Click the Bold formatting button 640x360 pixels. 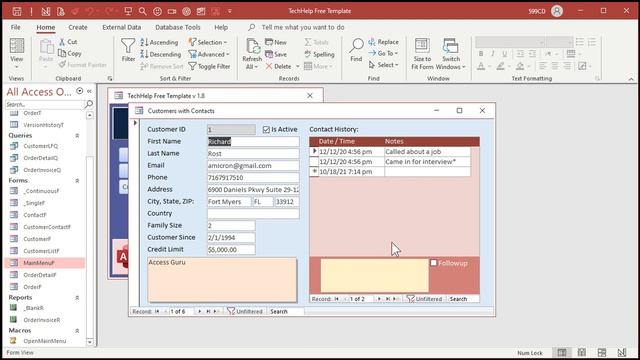481,54
